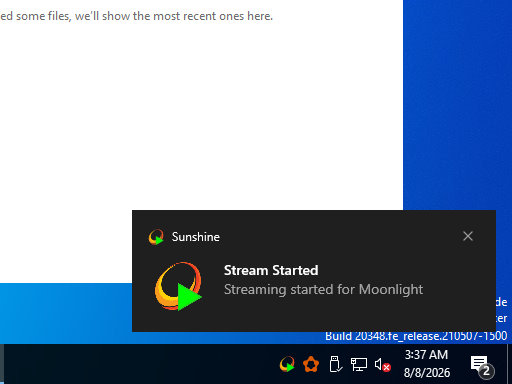
Task: Click the large Sunshine logo in toast
Action: (178, 286)
